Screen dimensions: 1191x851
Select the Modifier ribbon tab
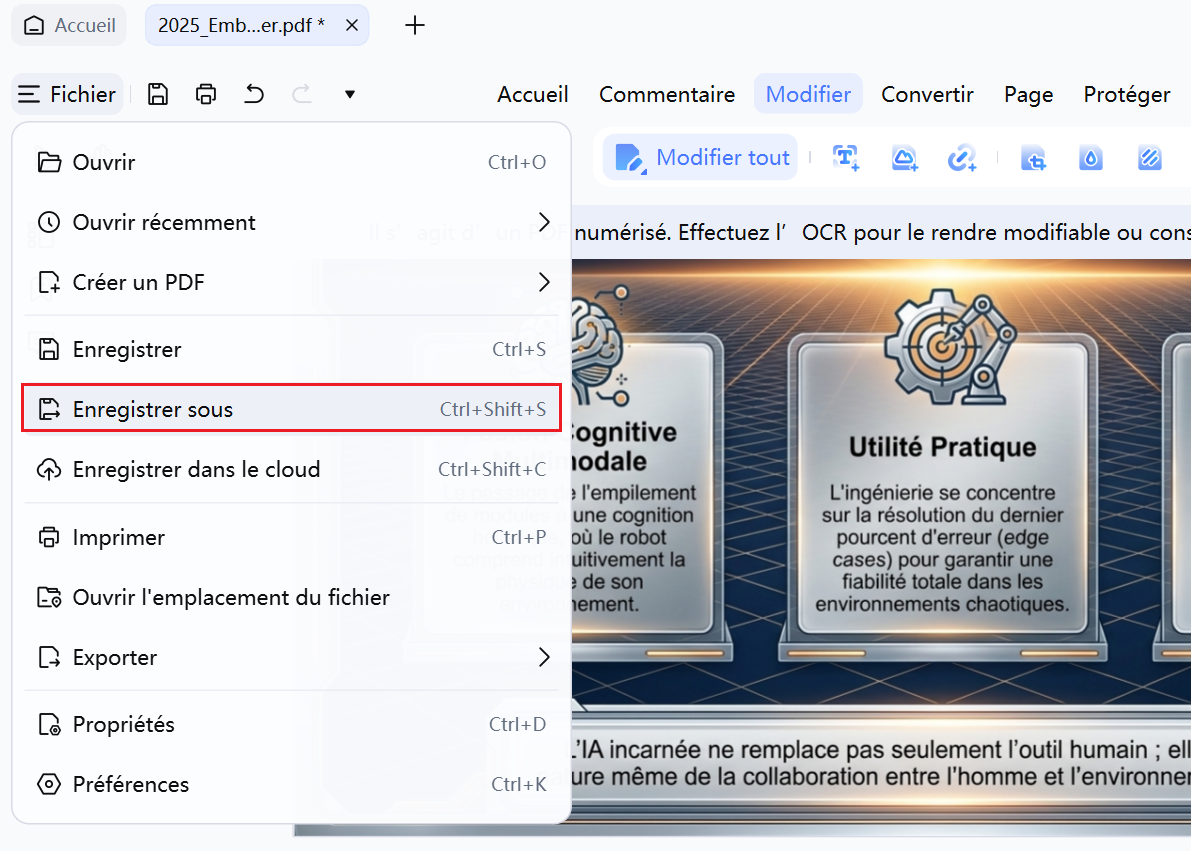pos(808,94)
